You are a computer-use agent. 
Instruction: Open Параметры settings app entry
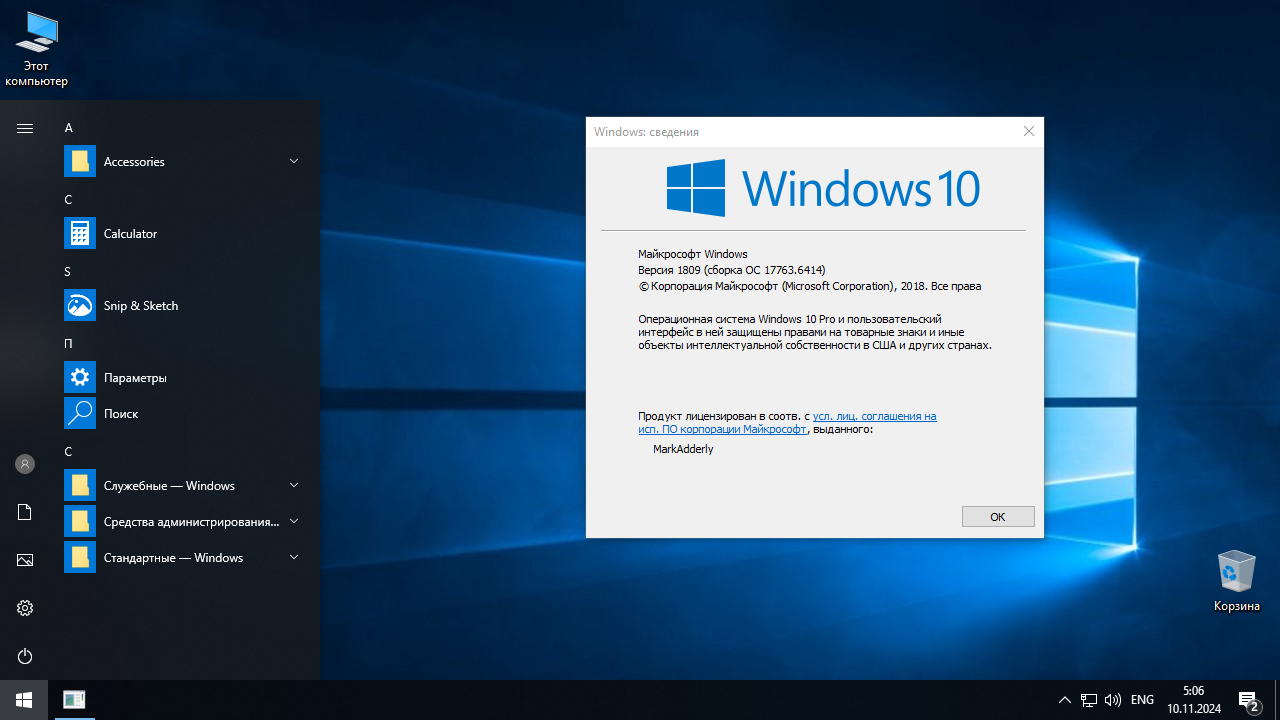point(182,377)
